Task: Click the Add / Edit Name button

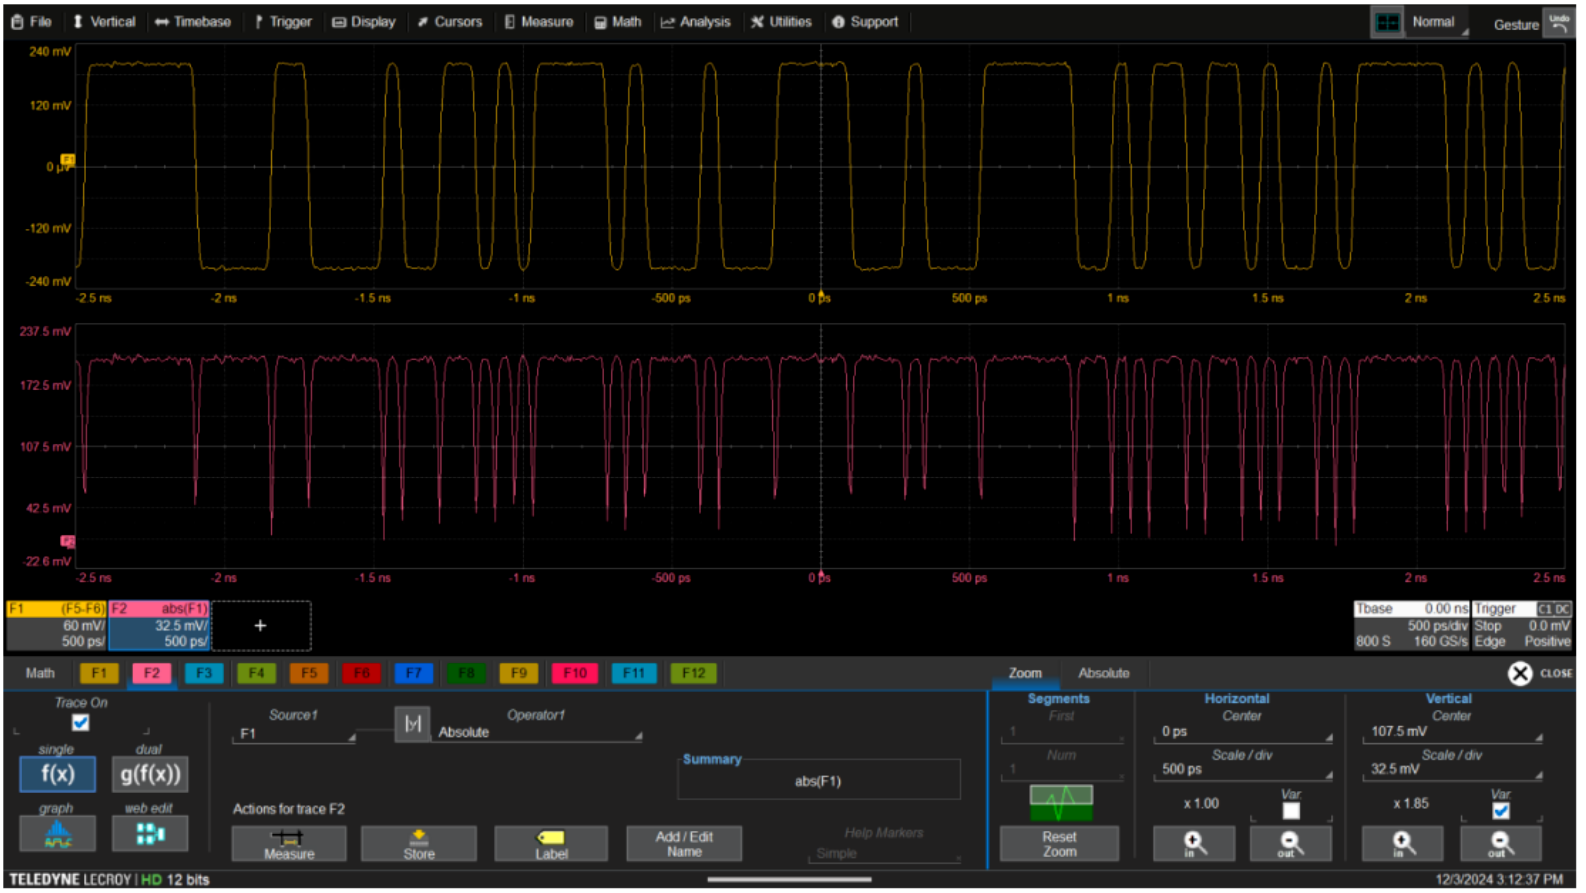Action: [x=684, y=844]
